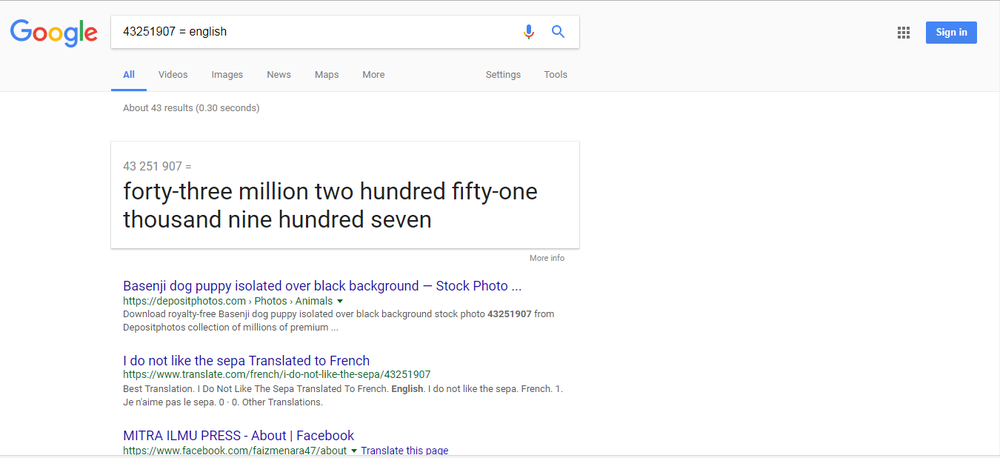The height and width of the screenshot is (458, 1000).
Task: Open Basenji dog puppy Stock Photo result
Action: (322, 286)
